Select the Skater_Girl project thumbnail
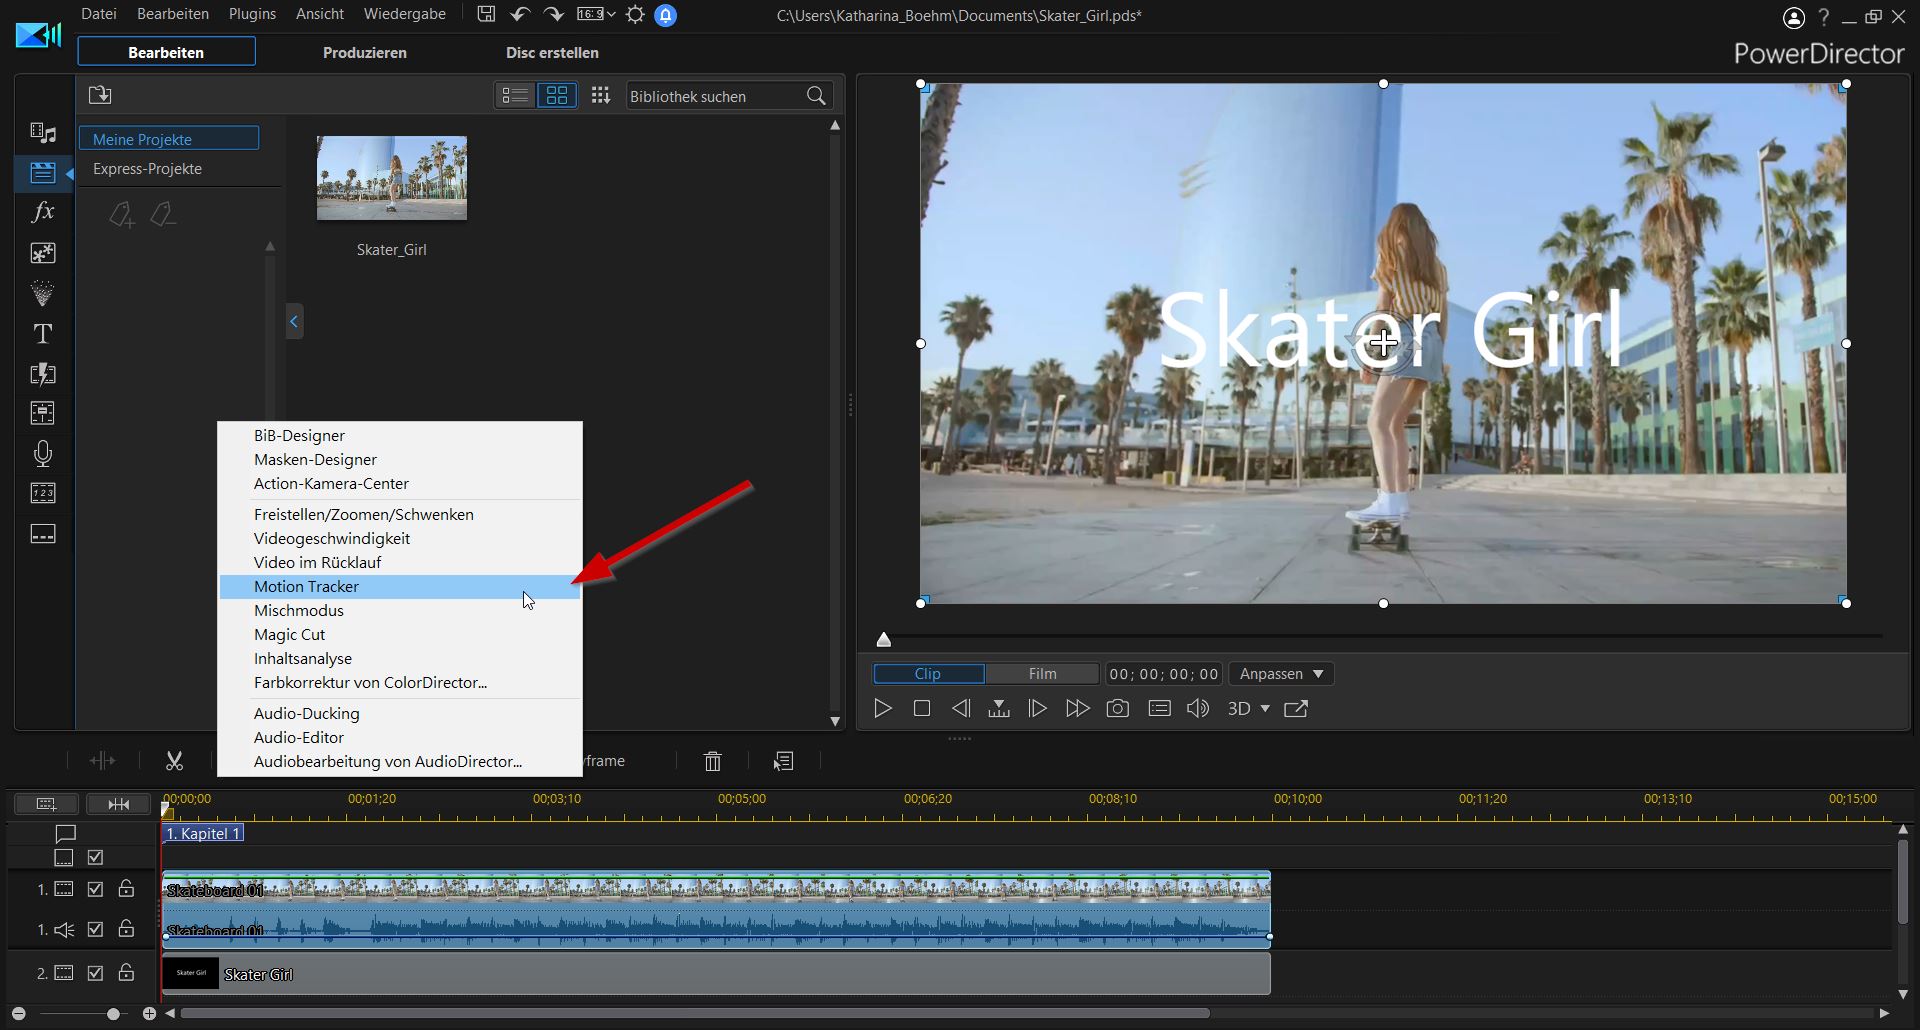The width and height of the screenshot is (1920, 1030). coord(391,178)
